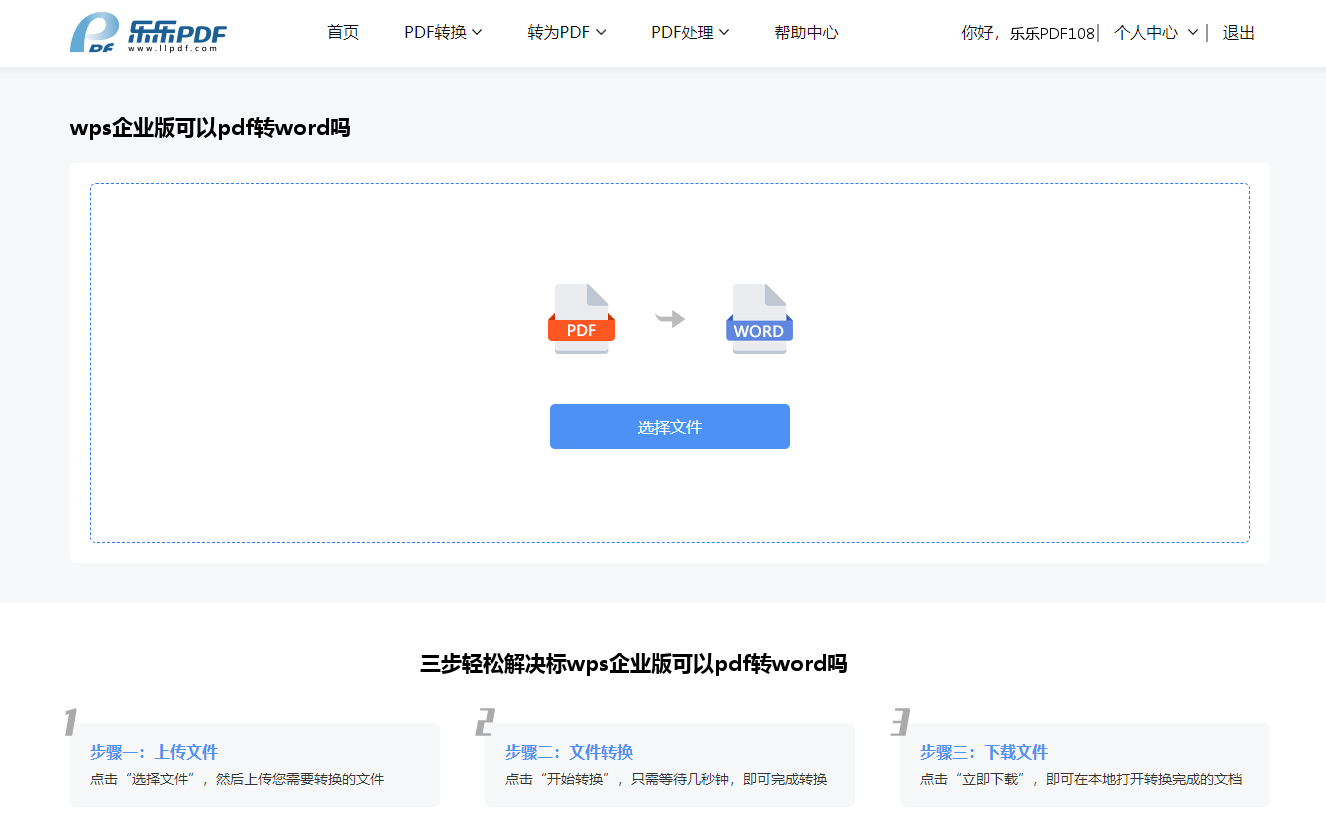Click the gray conversion arrow icon
1326x833 pixels.
(x=670, y=319)
